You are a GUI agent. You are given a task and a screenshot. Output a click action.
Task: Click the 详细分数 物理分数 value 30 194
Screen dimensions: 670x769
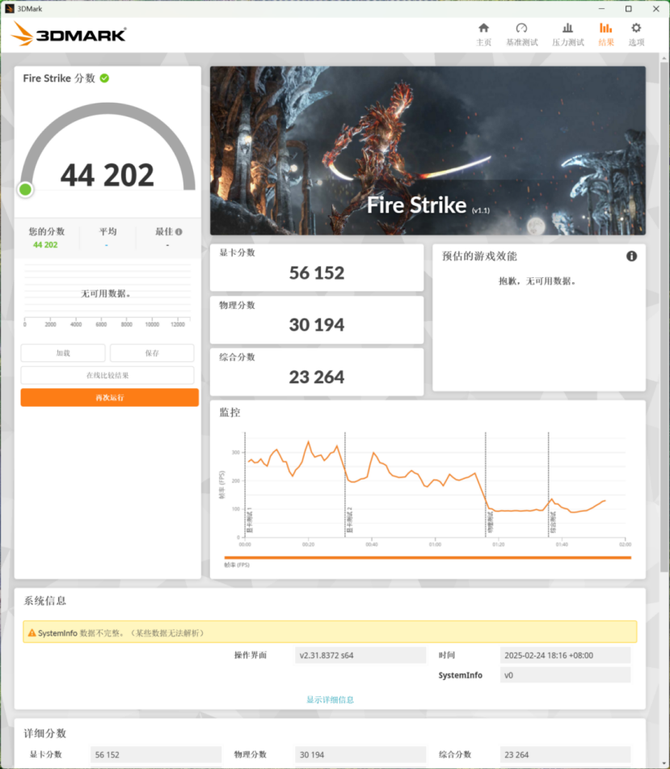(361, 755)
